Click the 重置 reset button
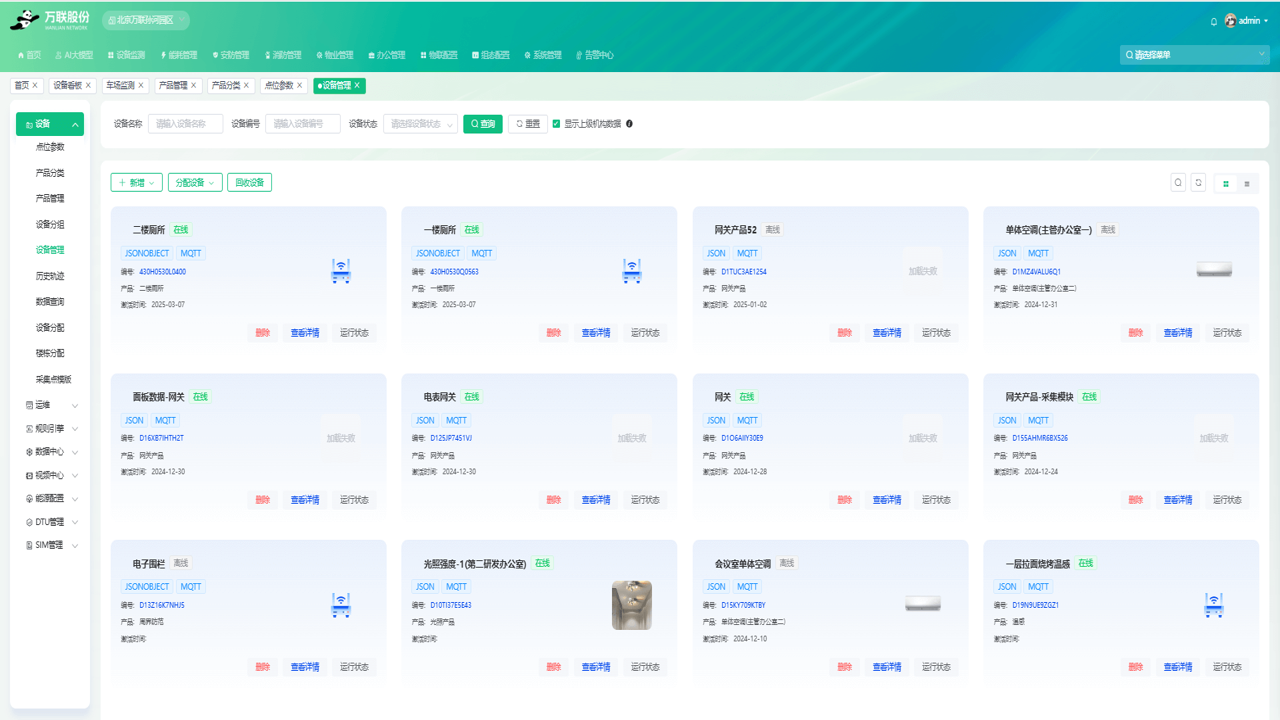 pos(528,124)
